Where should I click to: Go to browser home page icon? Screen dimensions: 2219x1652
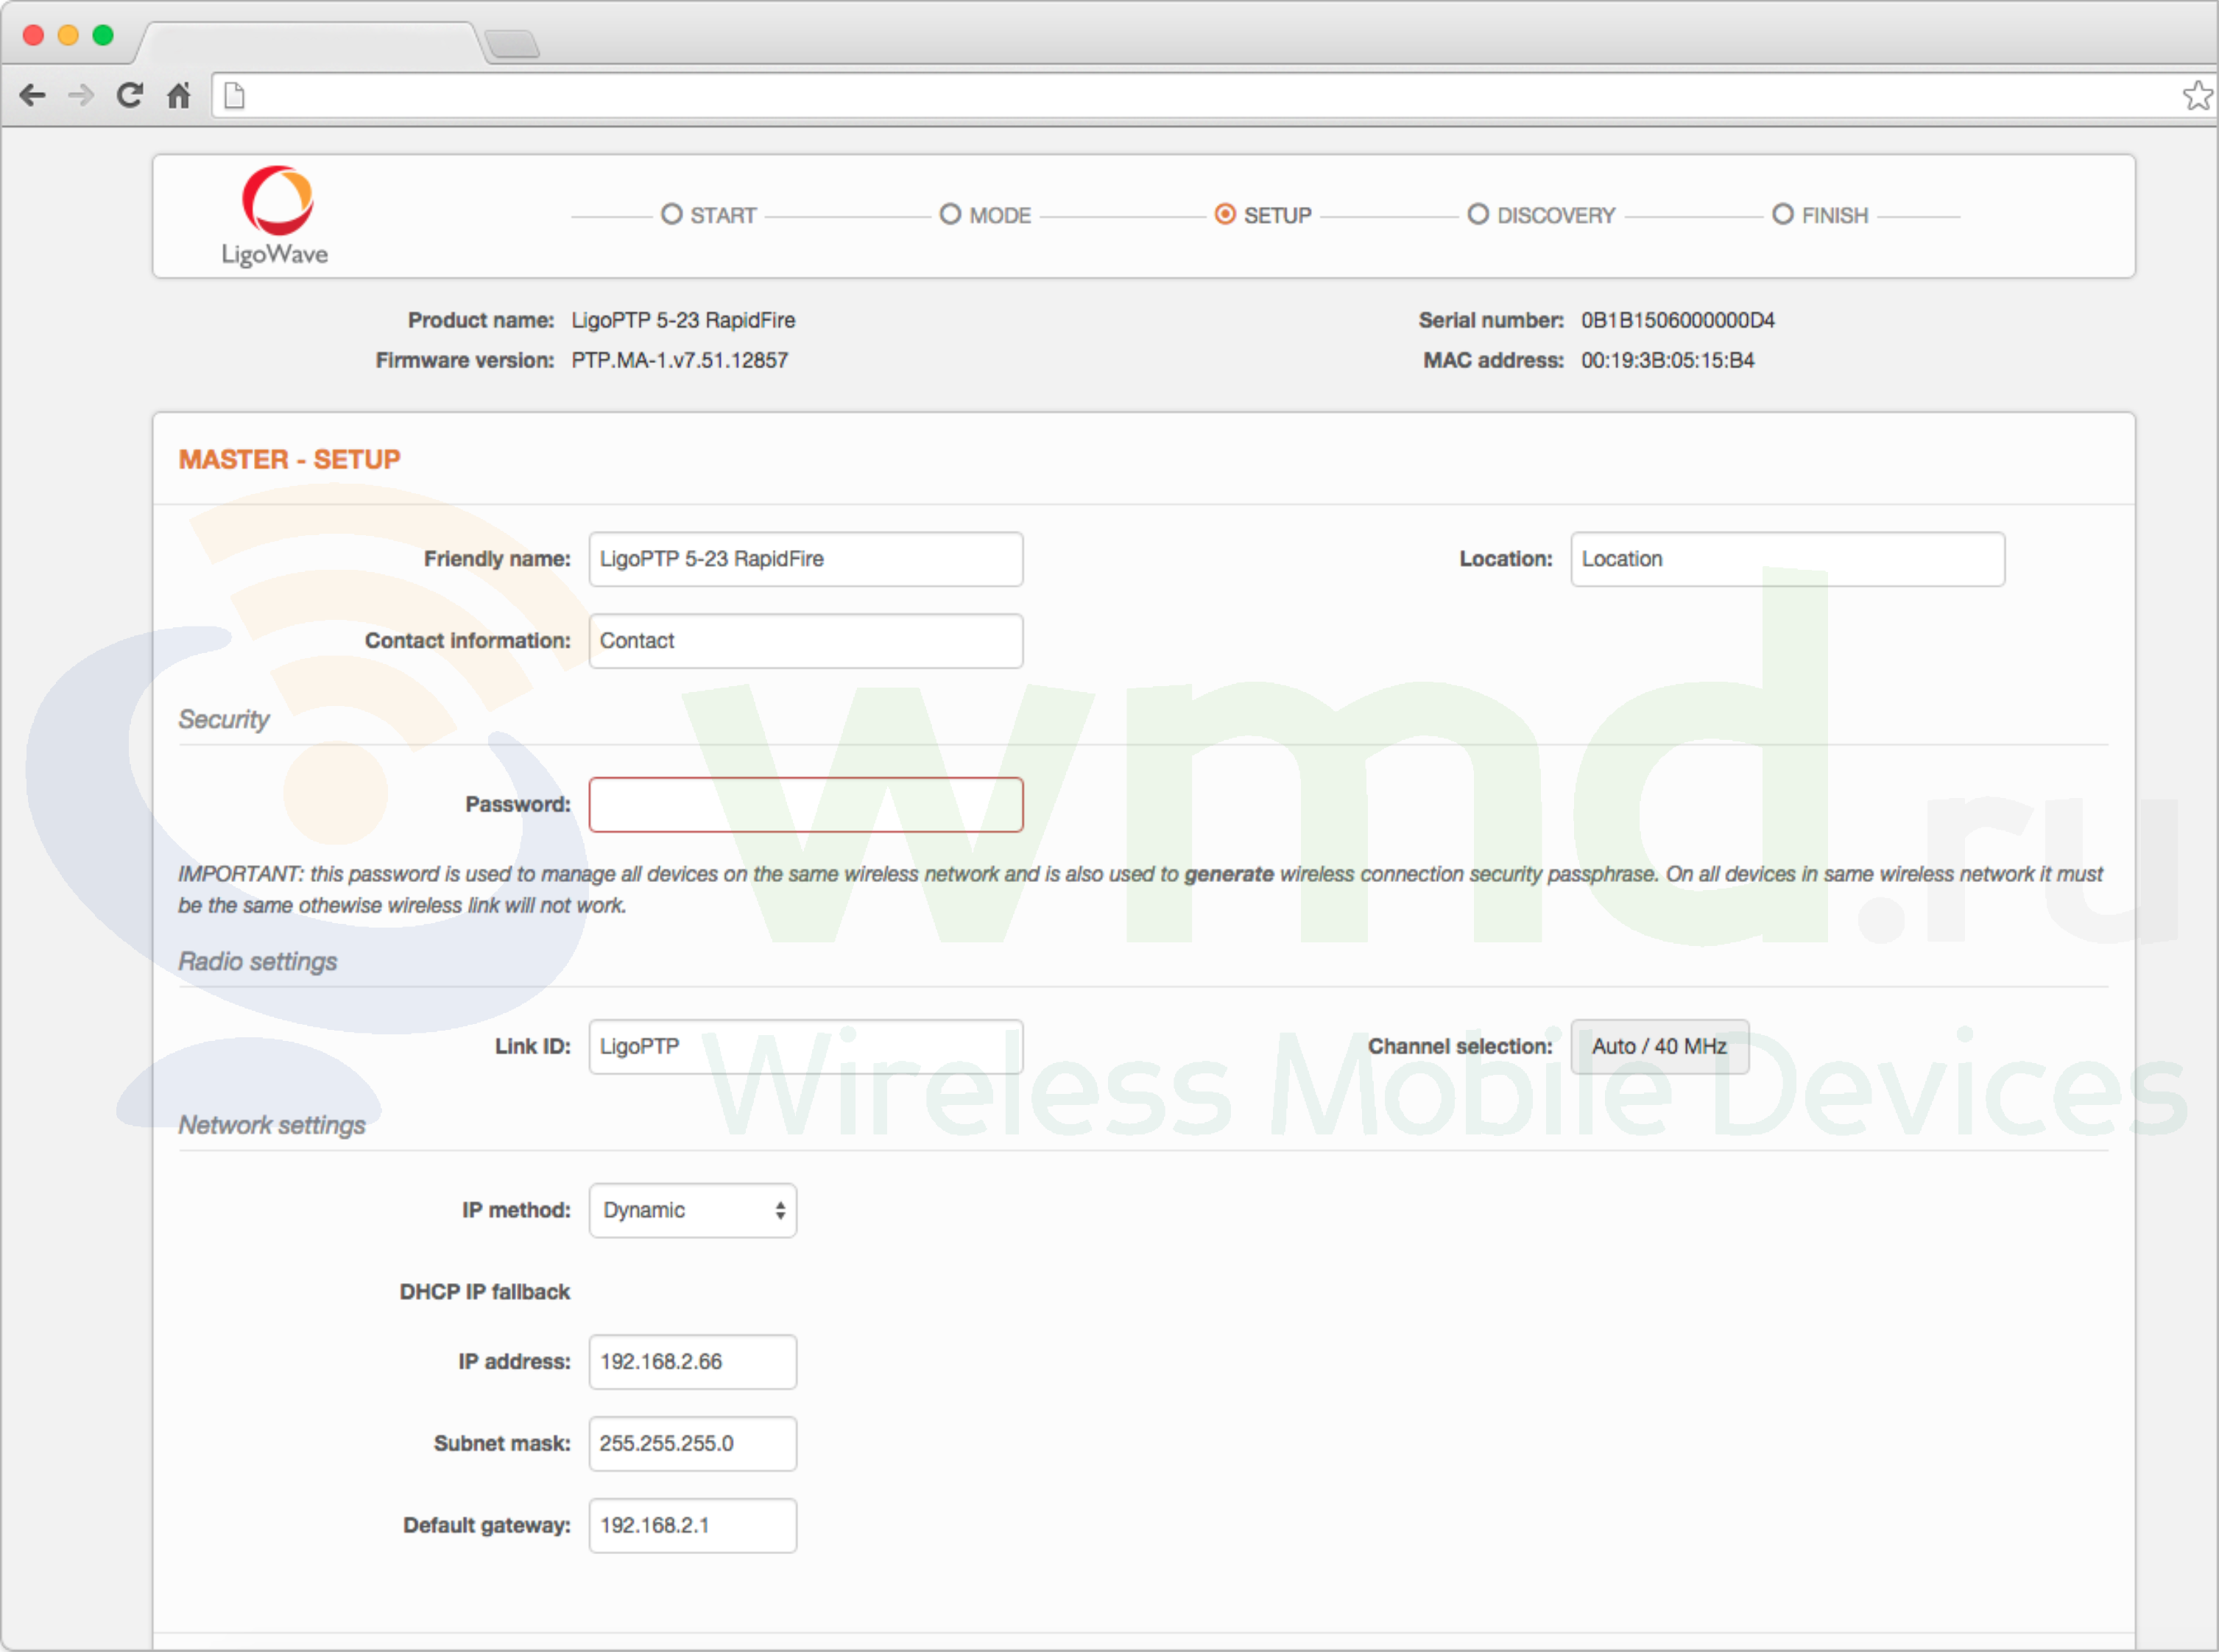pos(179,96)
